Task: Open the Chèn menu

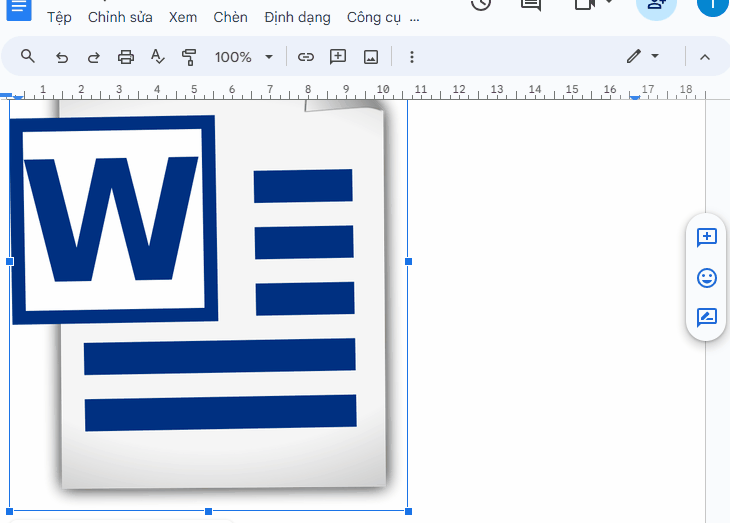Action: 230,18
